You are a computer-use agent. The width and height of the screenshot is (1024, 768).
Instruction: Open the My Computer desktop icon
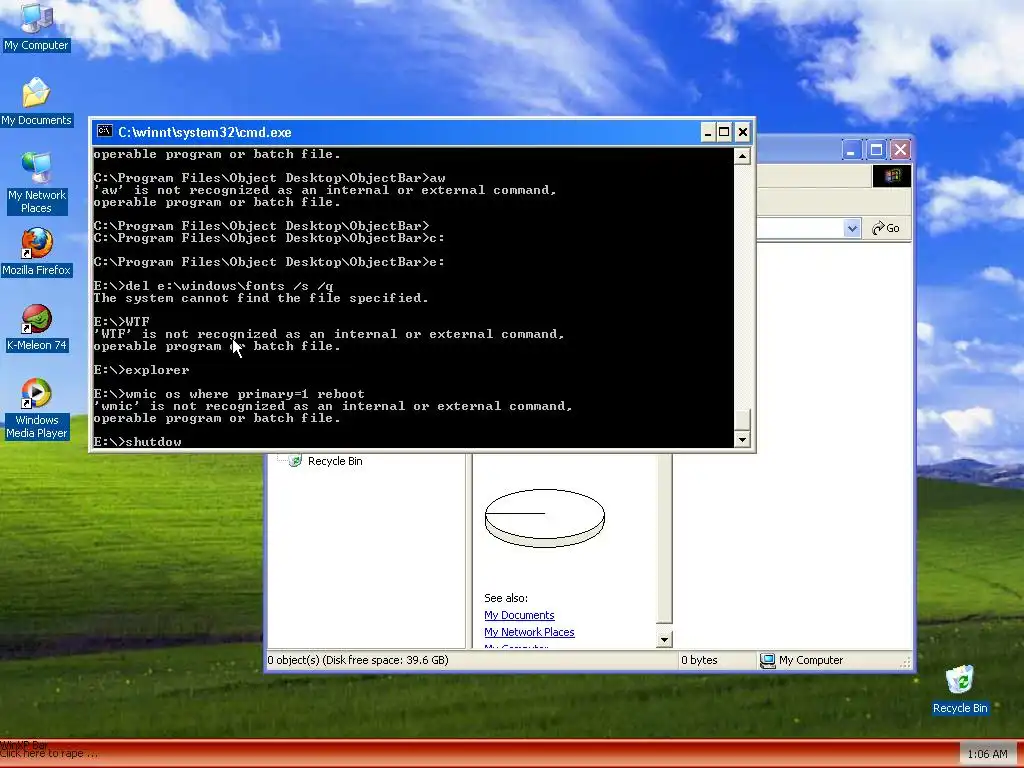(36, 26)
